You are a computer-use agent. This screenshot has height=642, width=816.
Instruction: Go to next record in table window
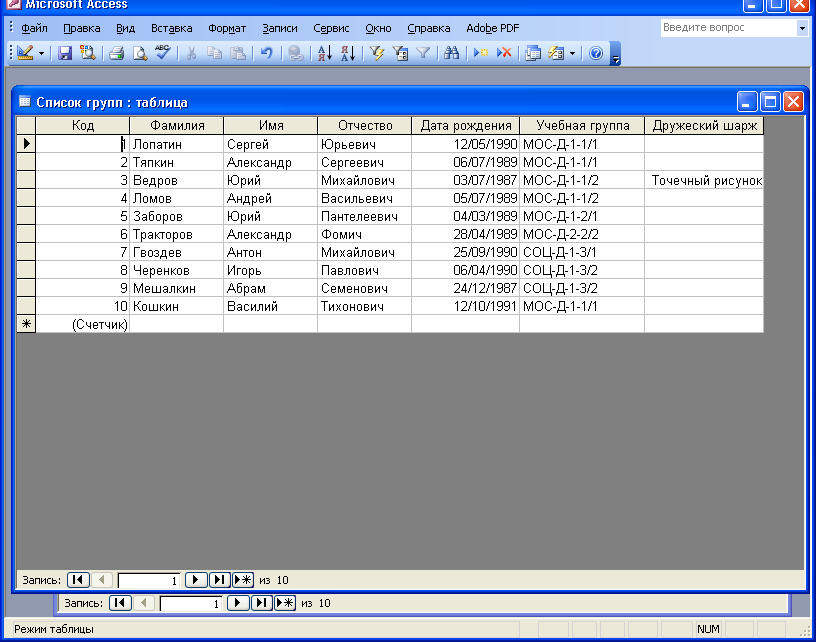tap(196, 580)
